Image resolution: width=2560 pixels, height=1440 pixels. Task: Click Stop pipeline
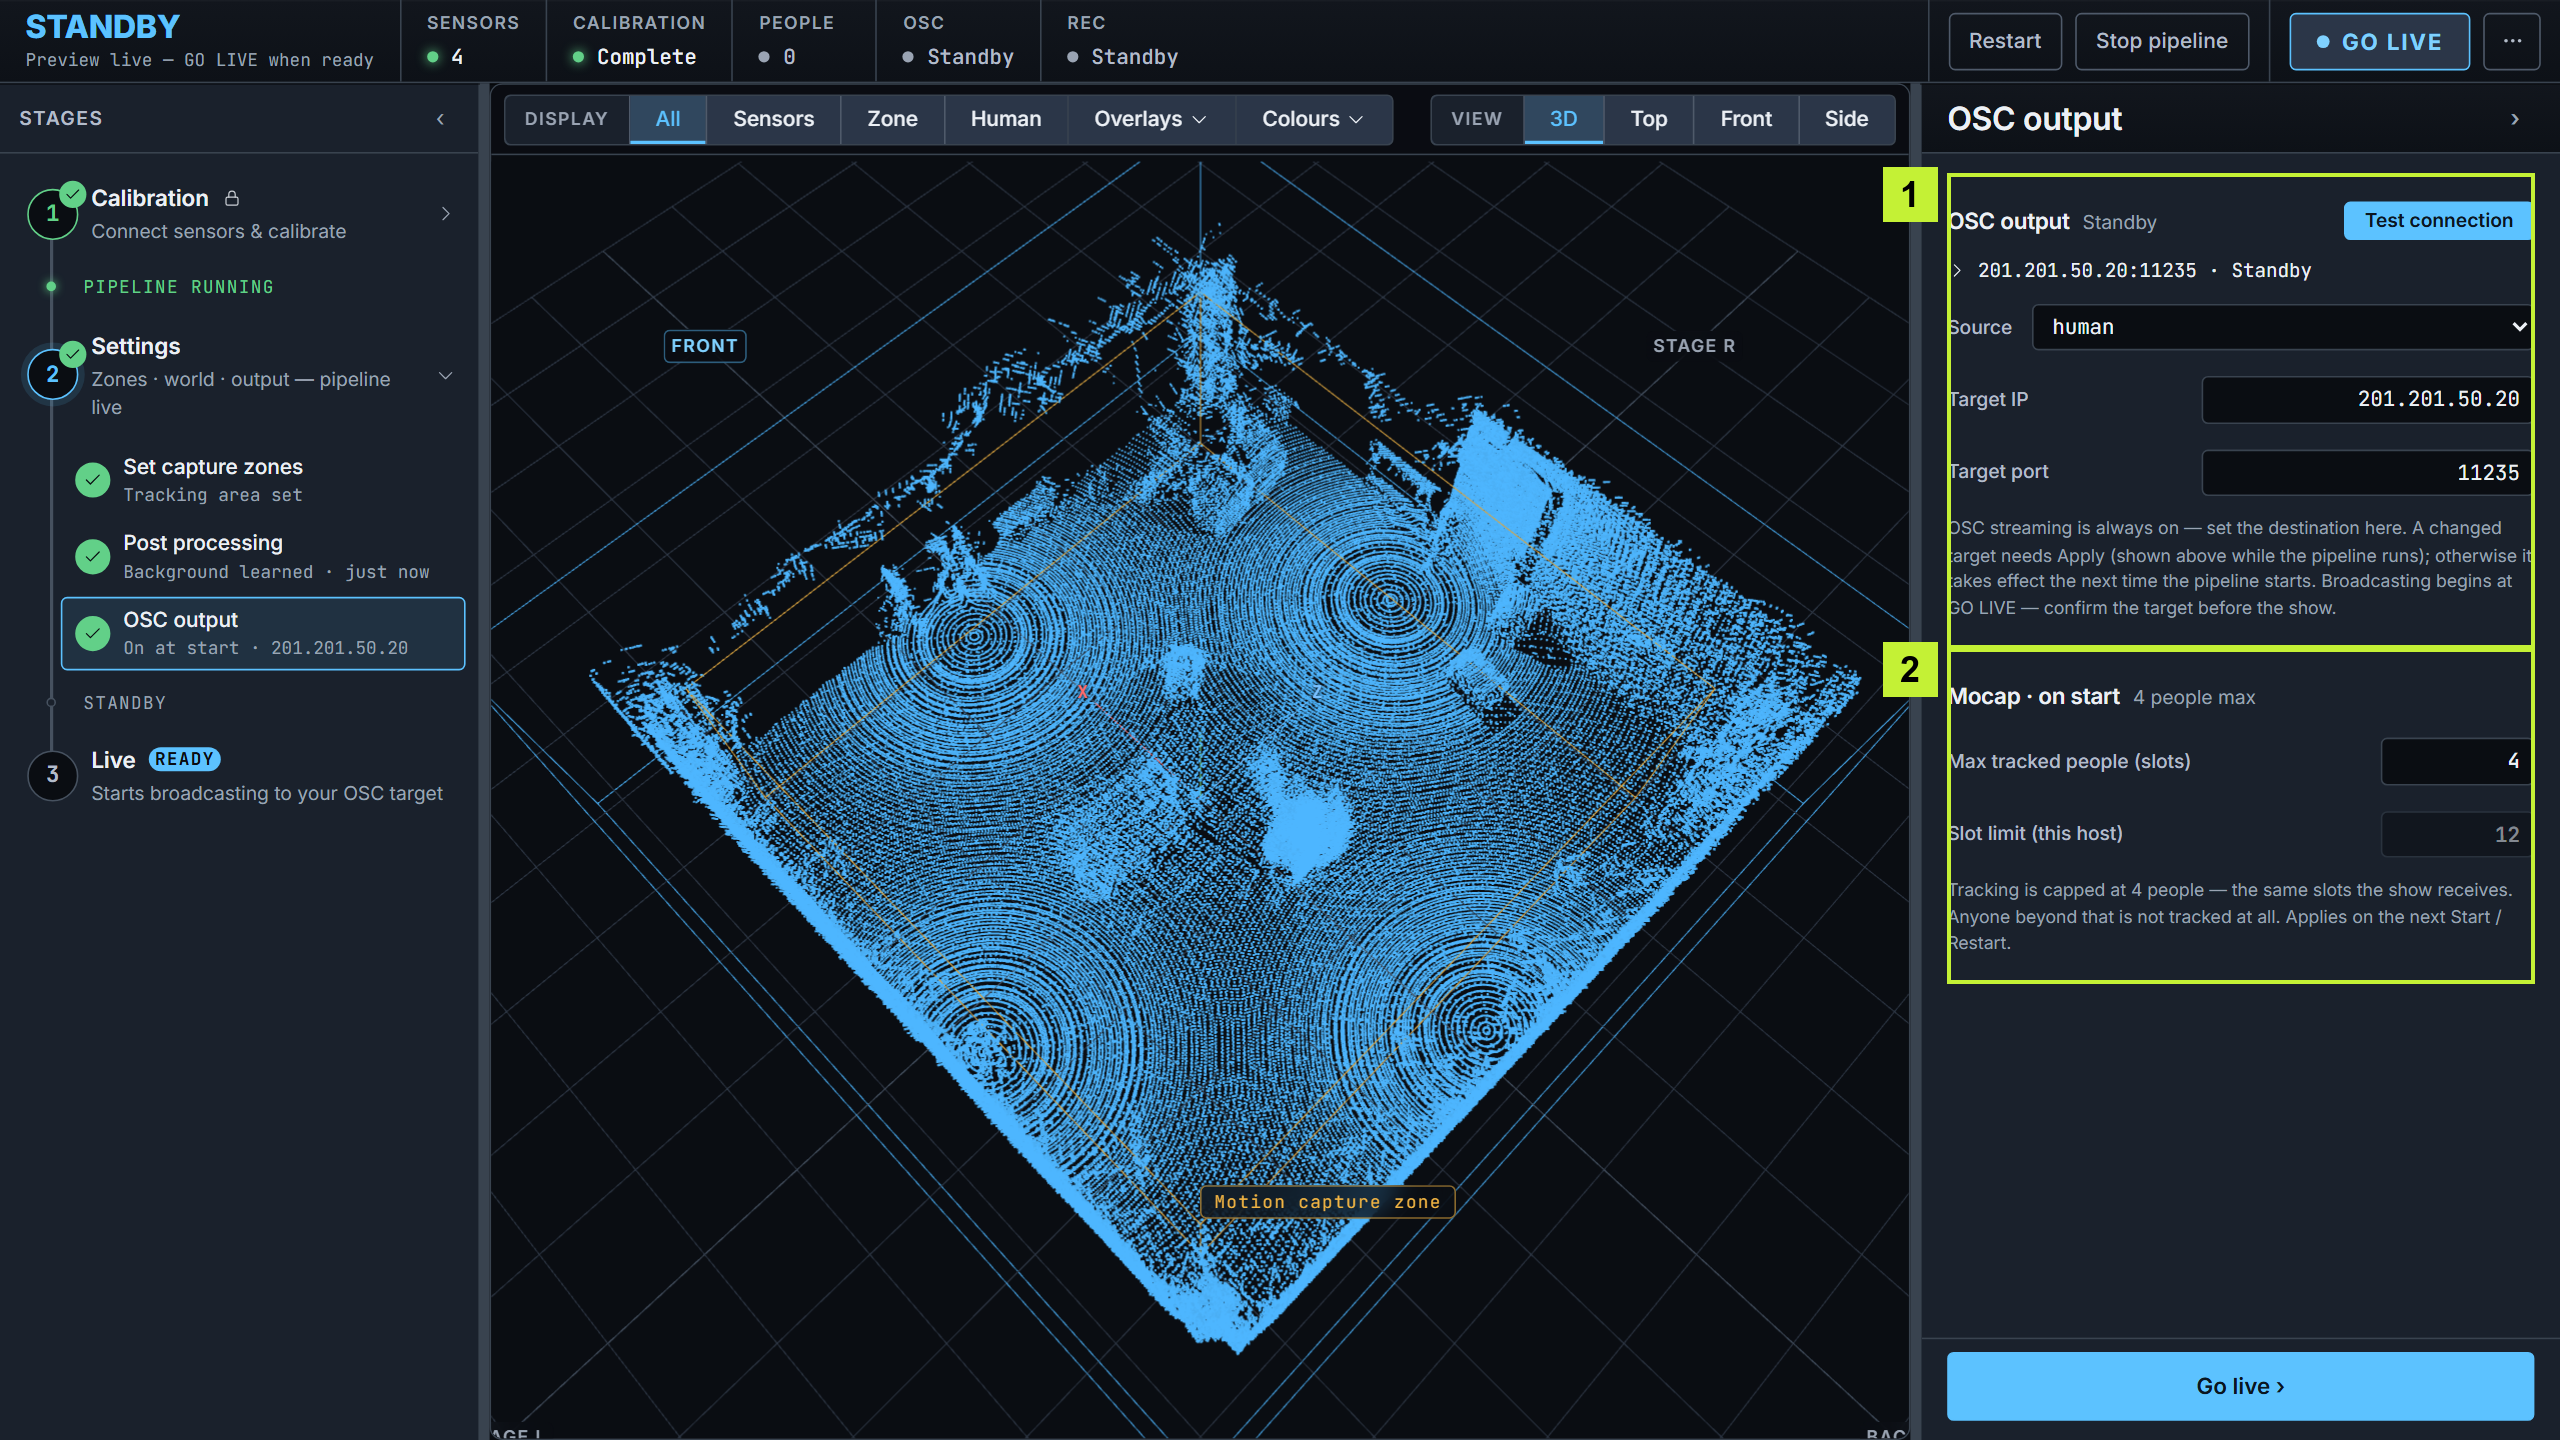click(2162, 41)
